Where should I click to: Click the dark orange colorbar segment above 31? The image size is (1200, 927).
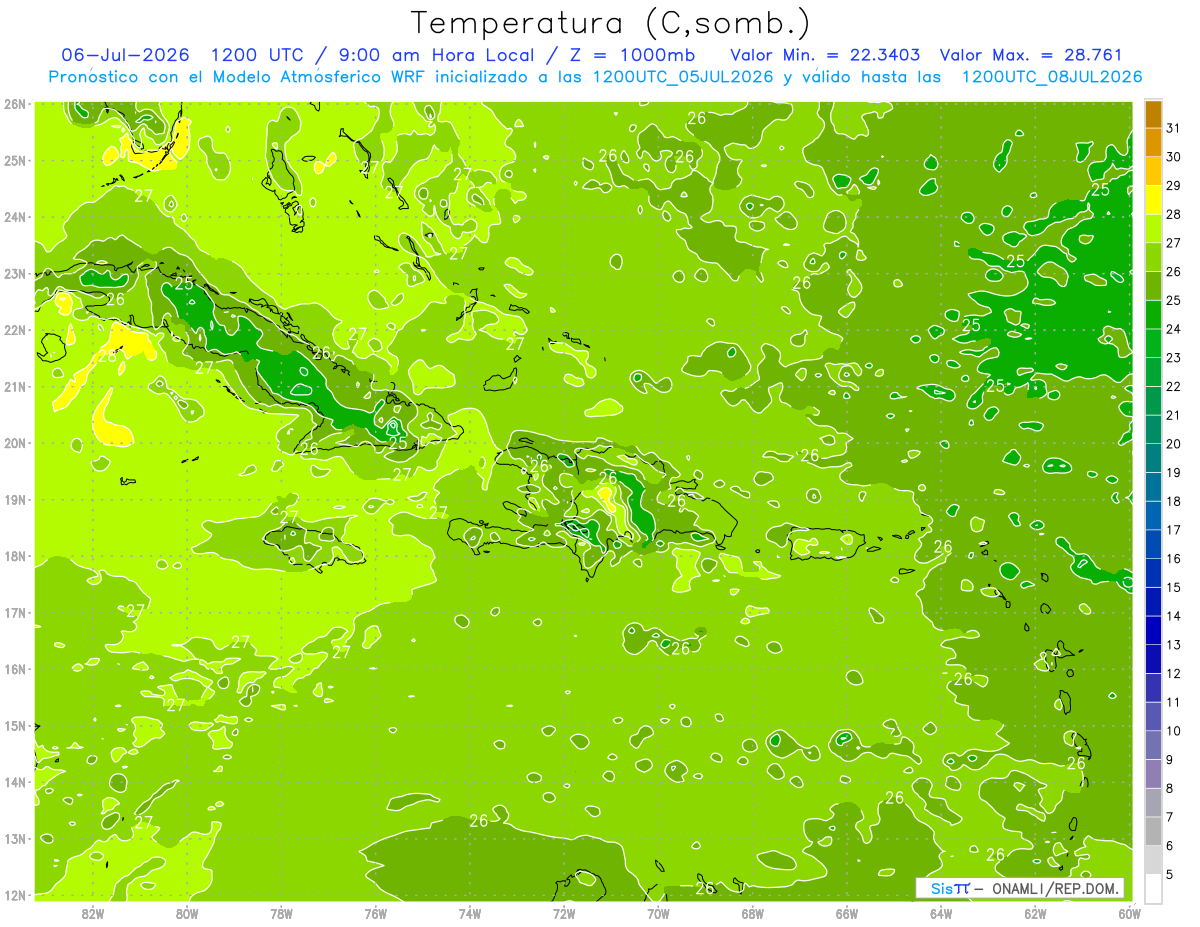click(1153, 115)
